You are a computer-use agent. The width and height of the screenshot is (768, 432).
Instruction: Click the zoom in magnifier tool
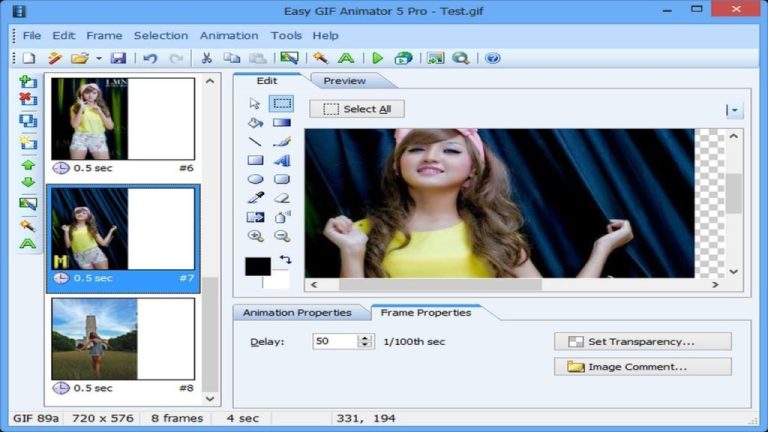(255, 236)
